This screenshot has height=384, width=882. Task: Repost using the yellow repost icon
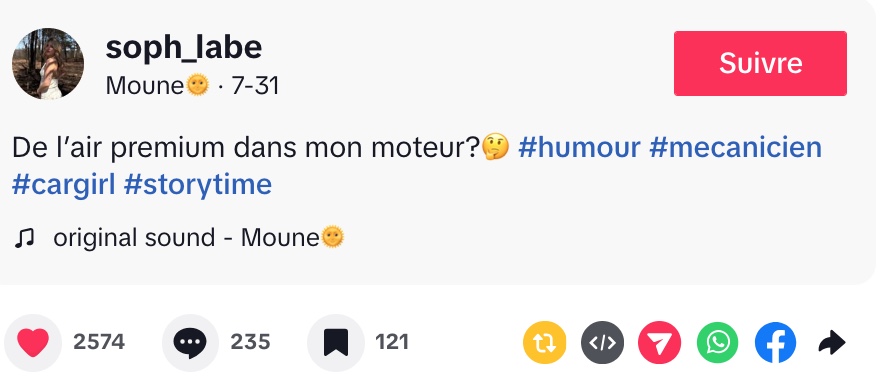click(x=544, y=342)
